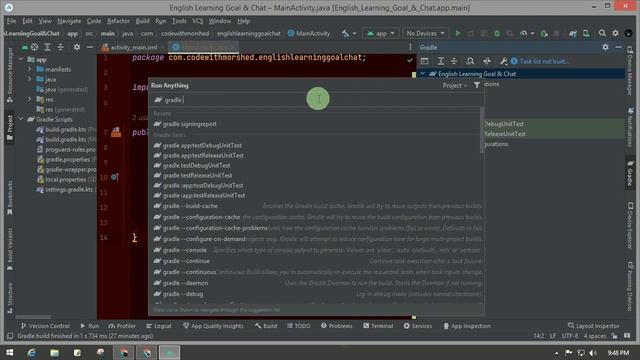This screenshot has height=360, width=640.
Task: Open settings.gradle.kts in Project tree
Action: (x=66, y=189)
